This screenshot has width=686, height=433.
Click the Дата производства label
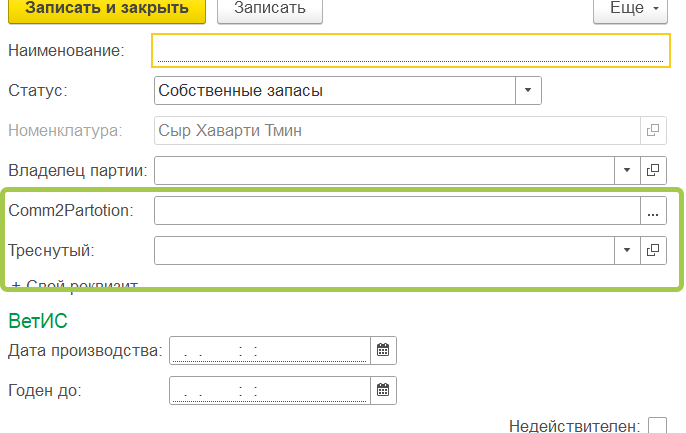point(85,351)
